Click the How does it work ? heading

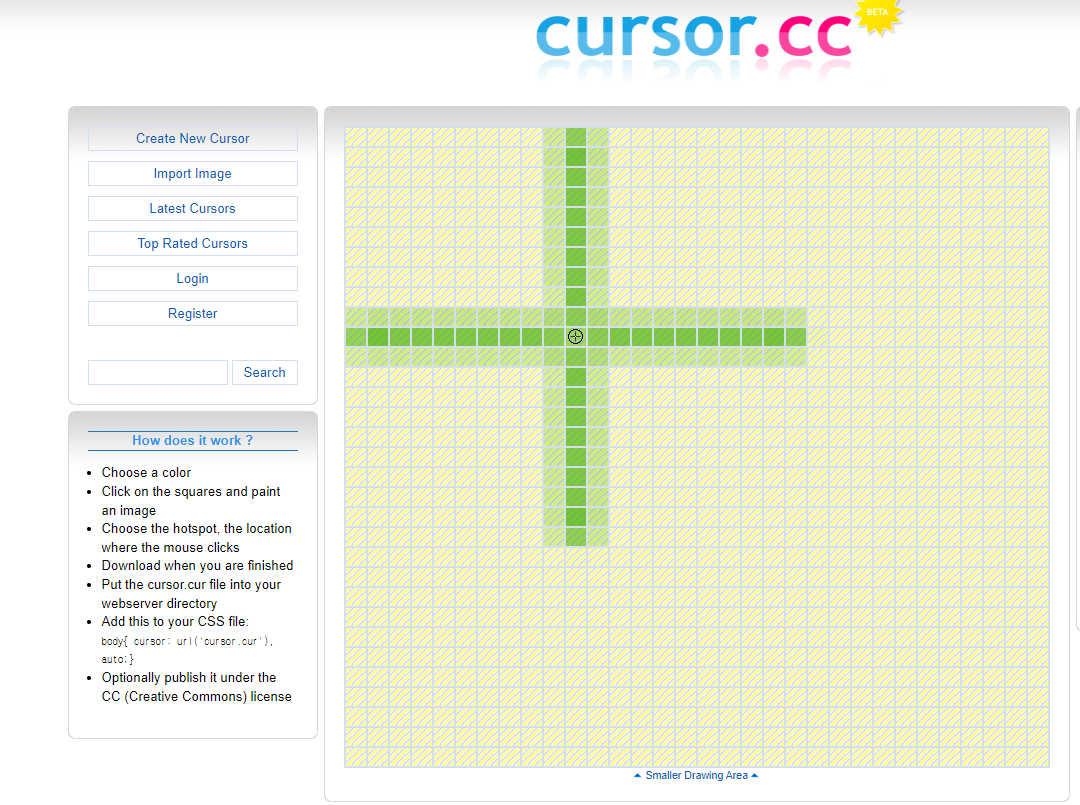[193, 441]
